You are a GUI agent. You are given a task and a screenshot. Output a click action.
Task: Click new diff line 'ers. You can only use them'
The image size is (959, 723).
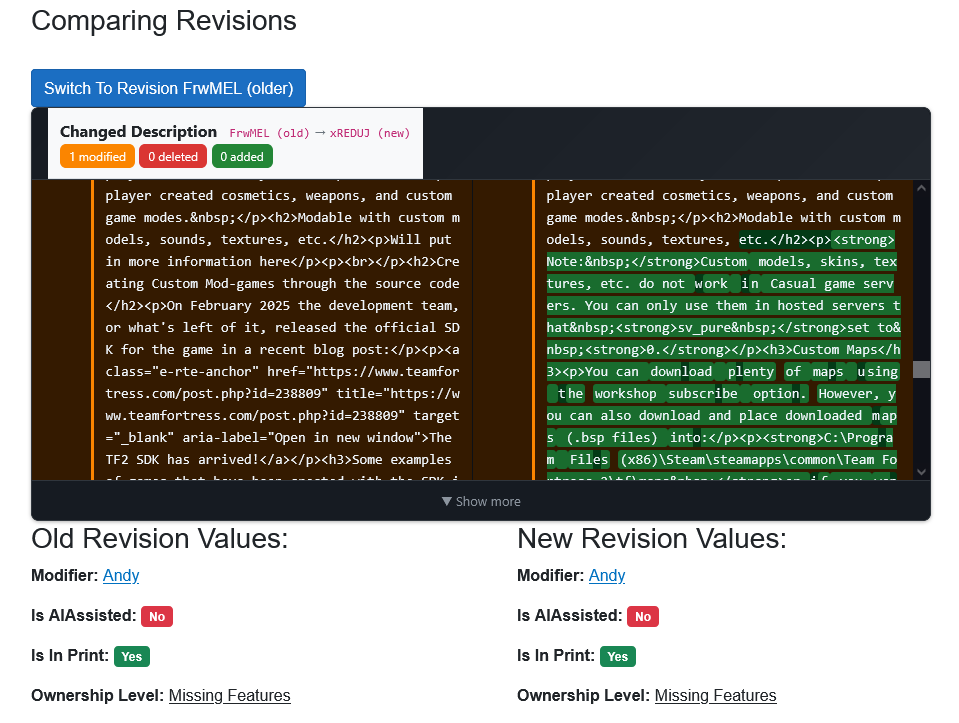(x=724, y=306)
